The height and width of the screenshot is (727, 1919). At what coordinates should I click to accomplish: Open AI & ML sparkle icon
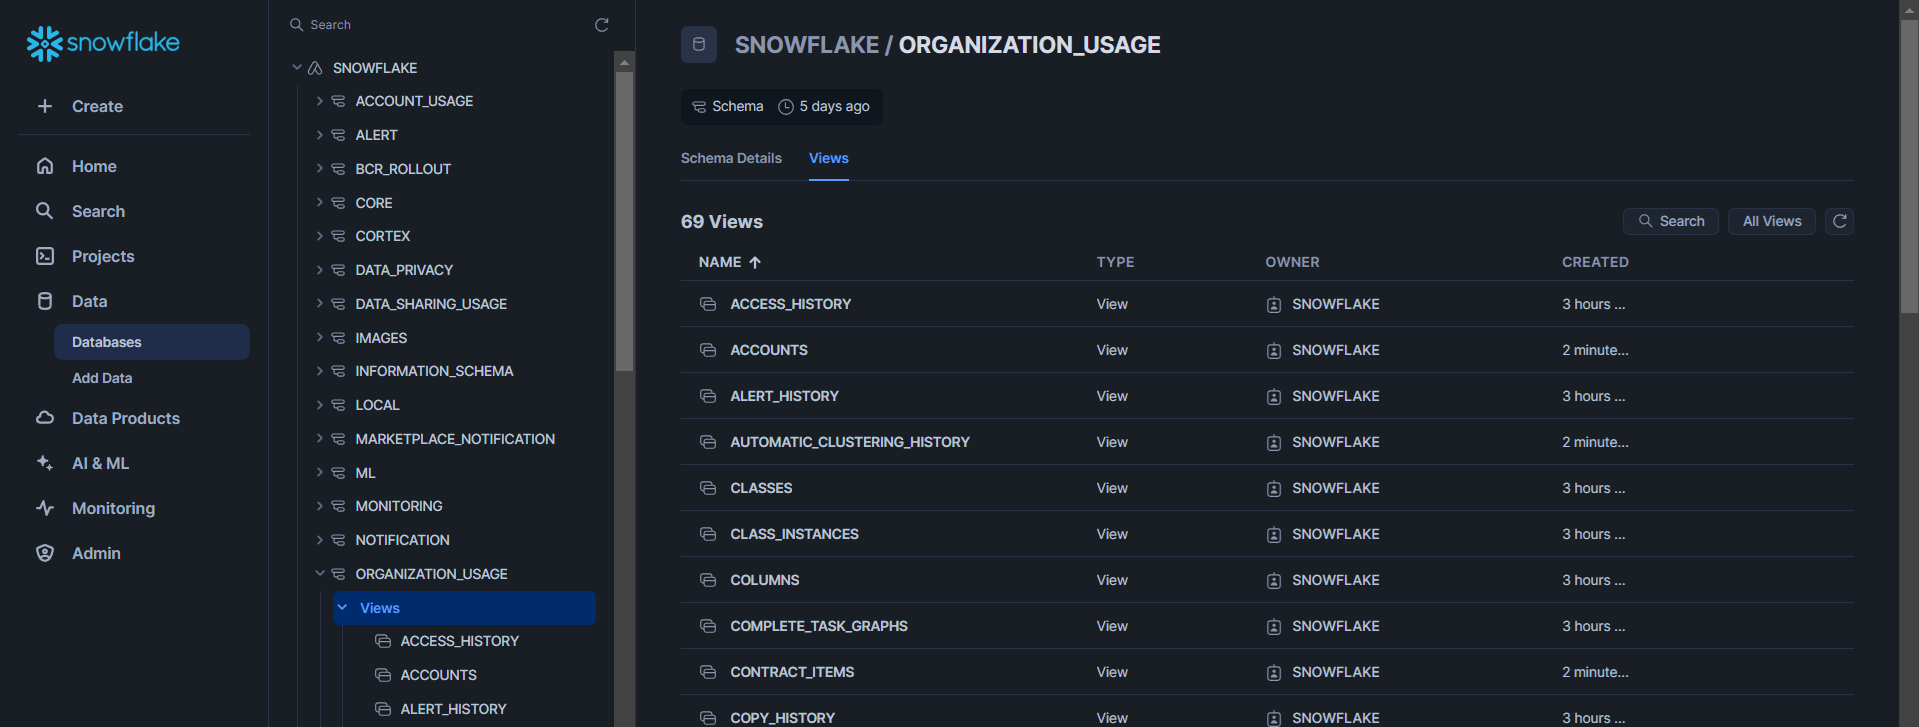[x=45, y=463]
